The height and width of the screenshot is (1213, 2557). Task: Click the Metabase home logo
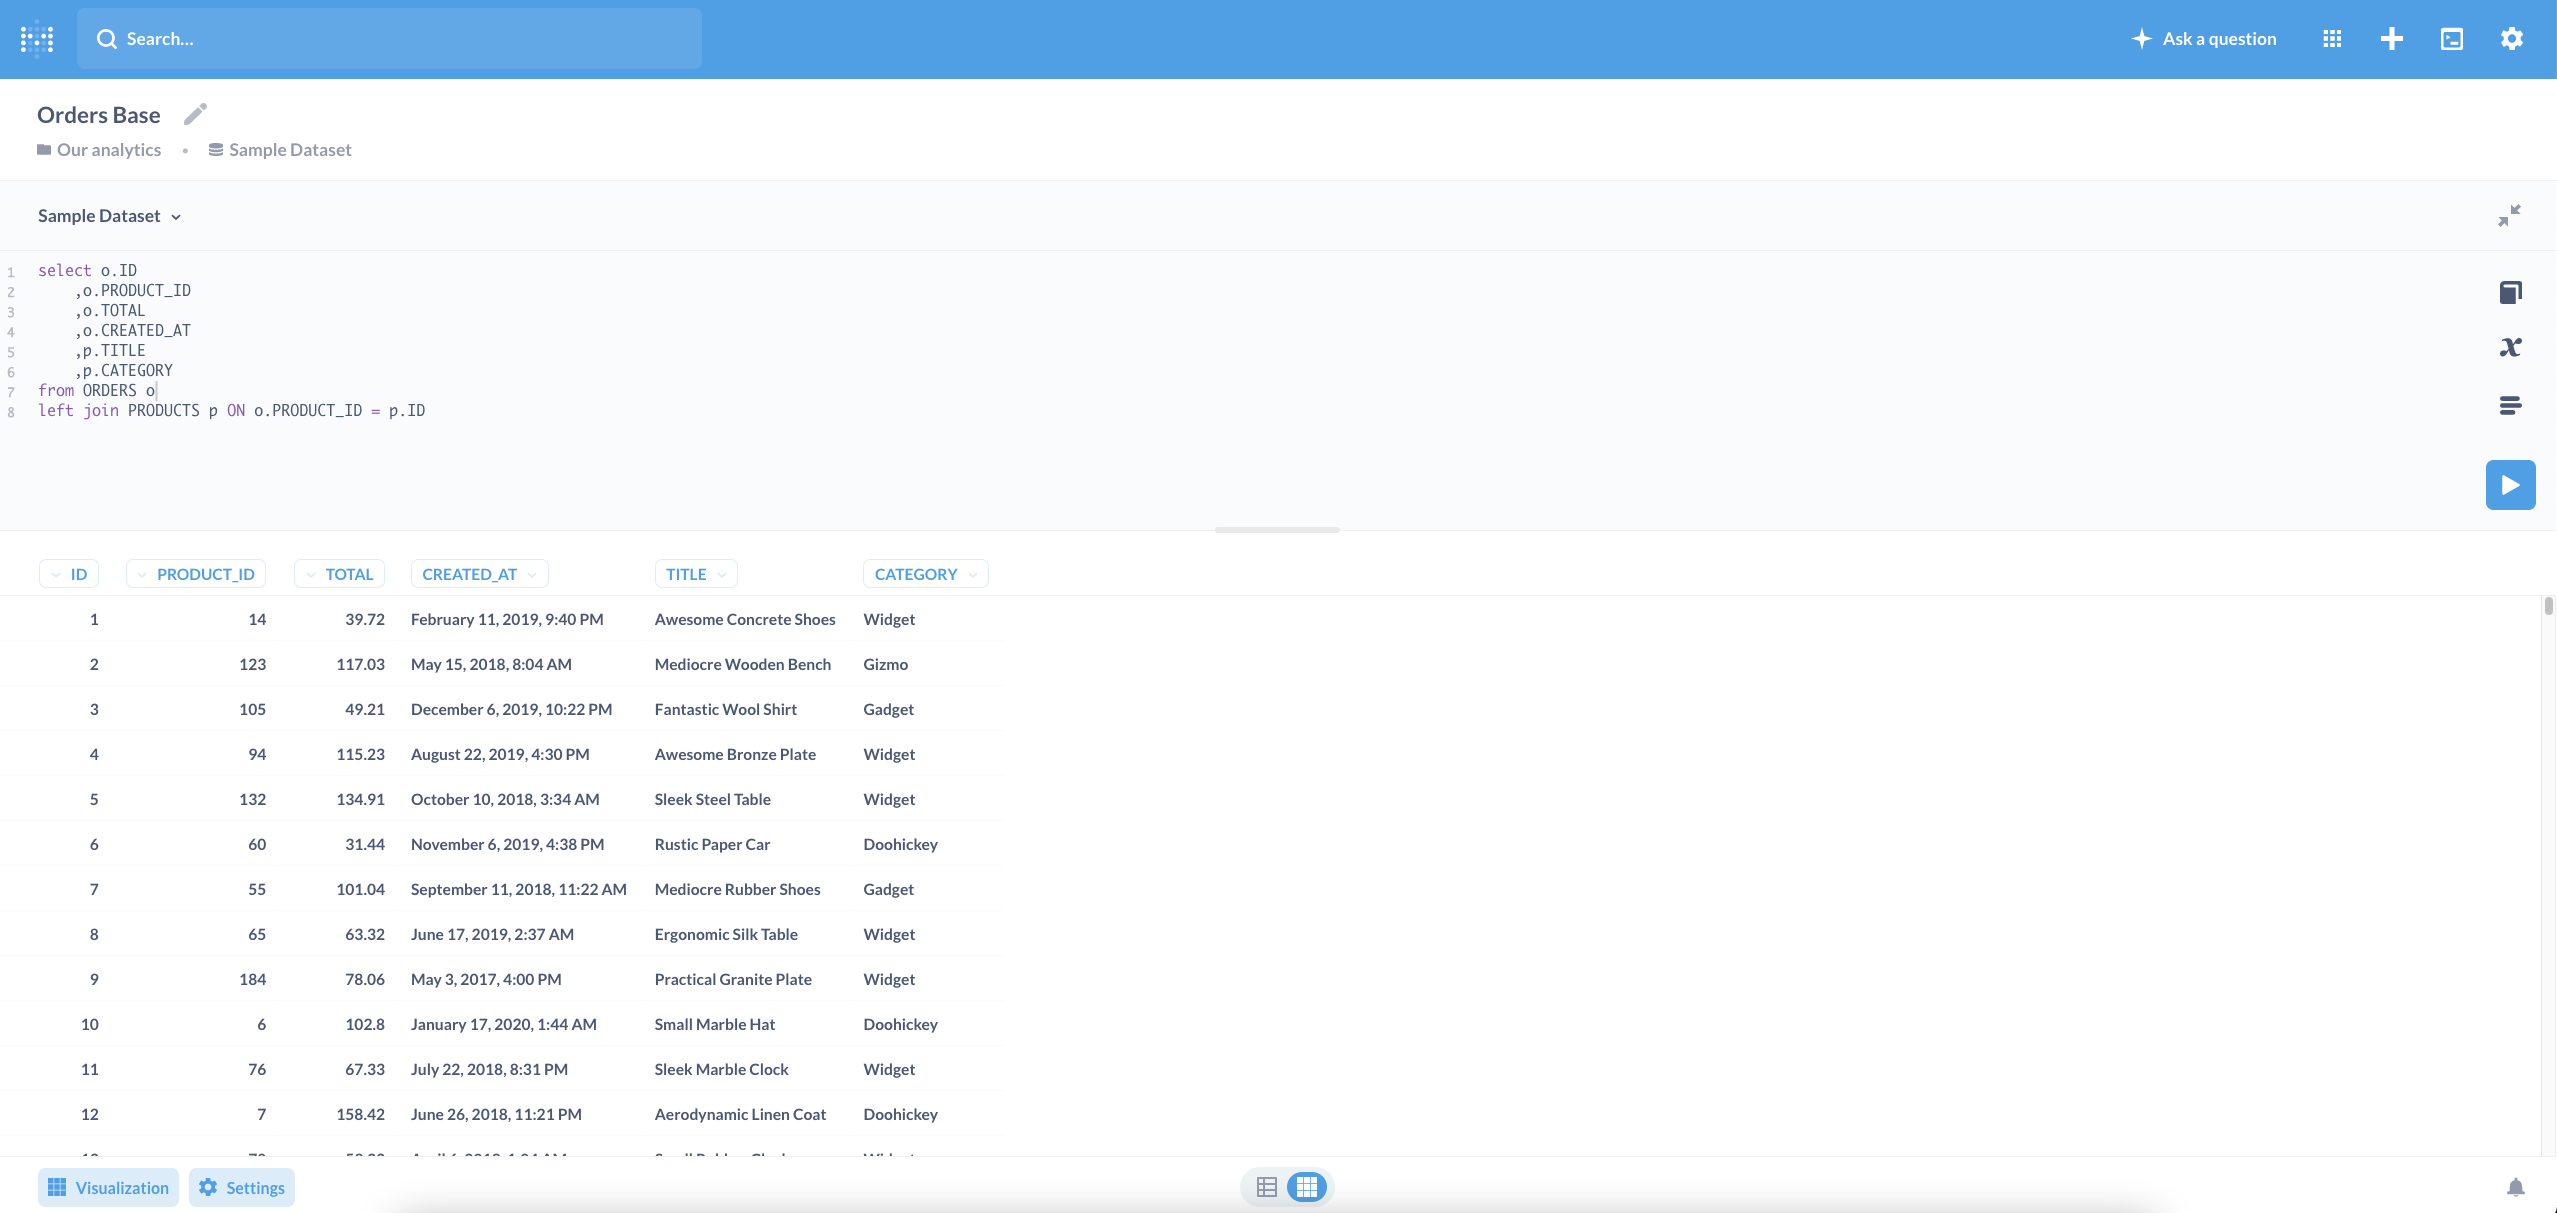coord(36,38)
